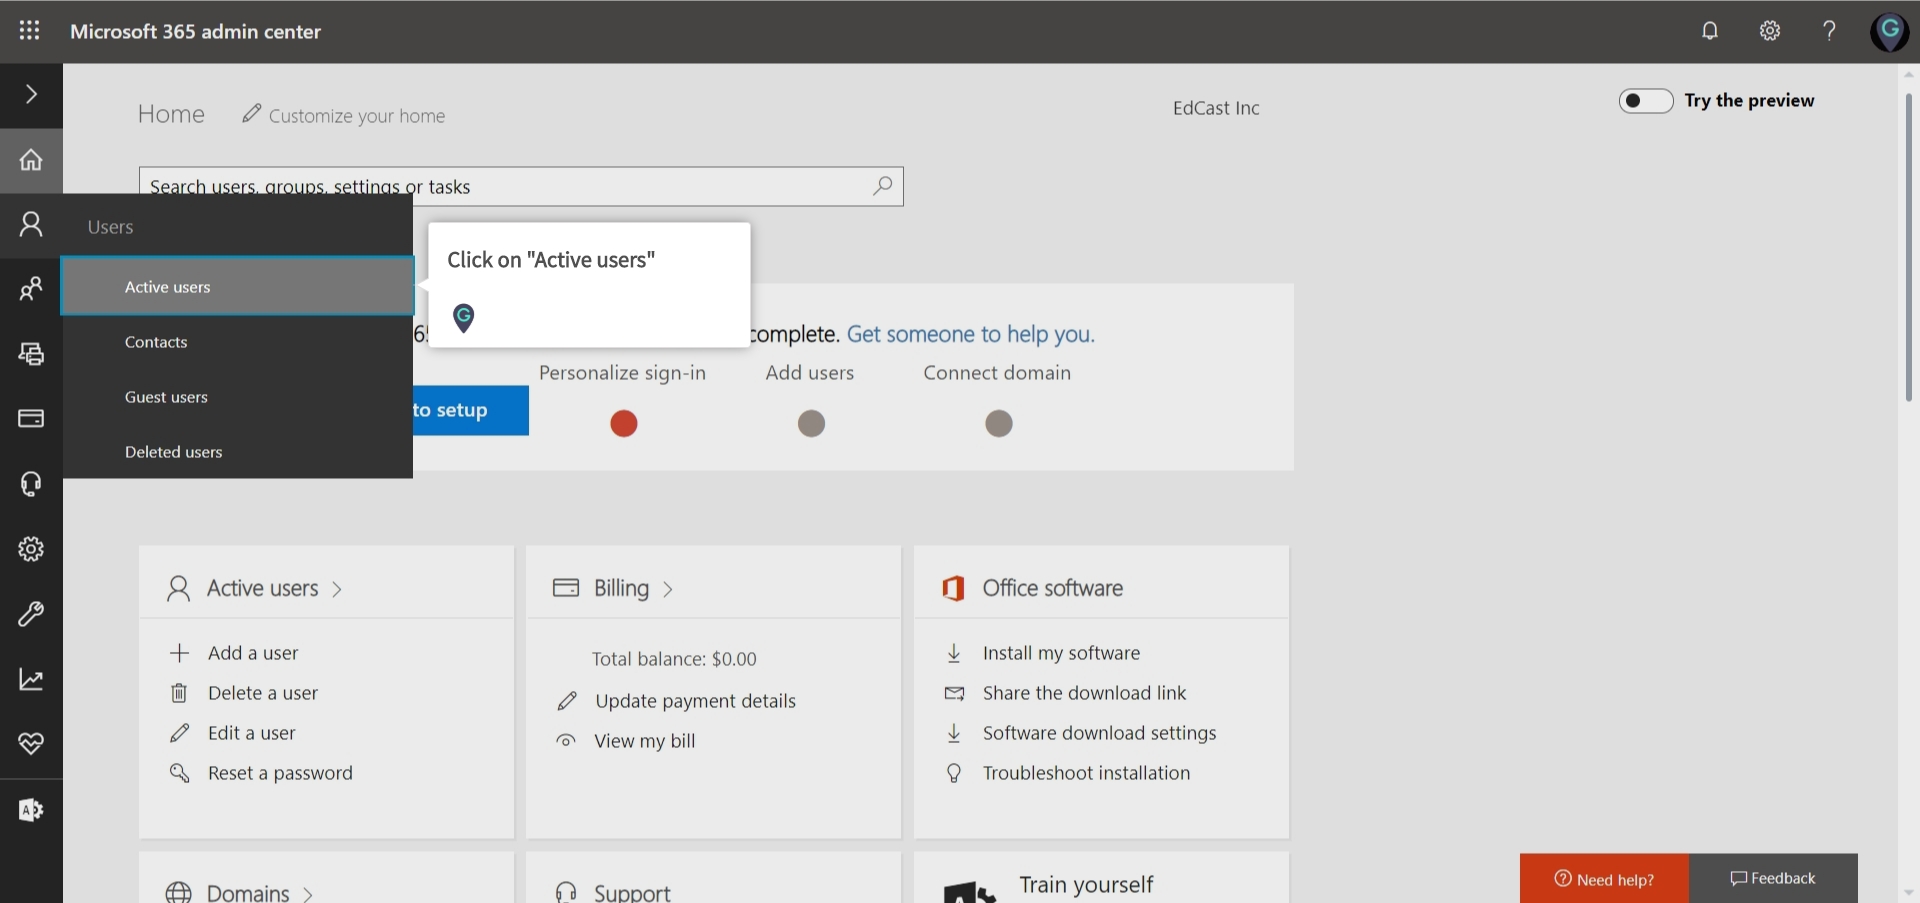
Task: Open the notifications bell
Action: pos(1710,31)
